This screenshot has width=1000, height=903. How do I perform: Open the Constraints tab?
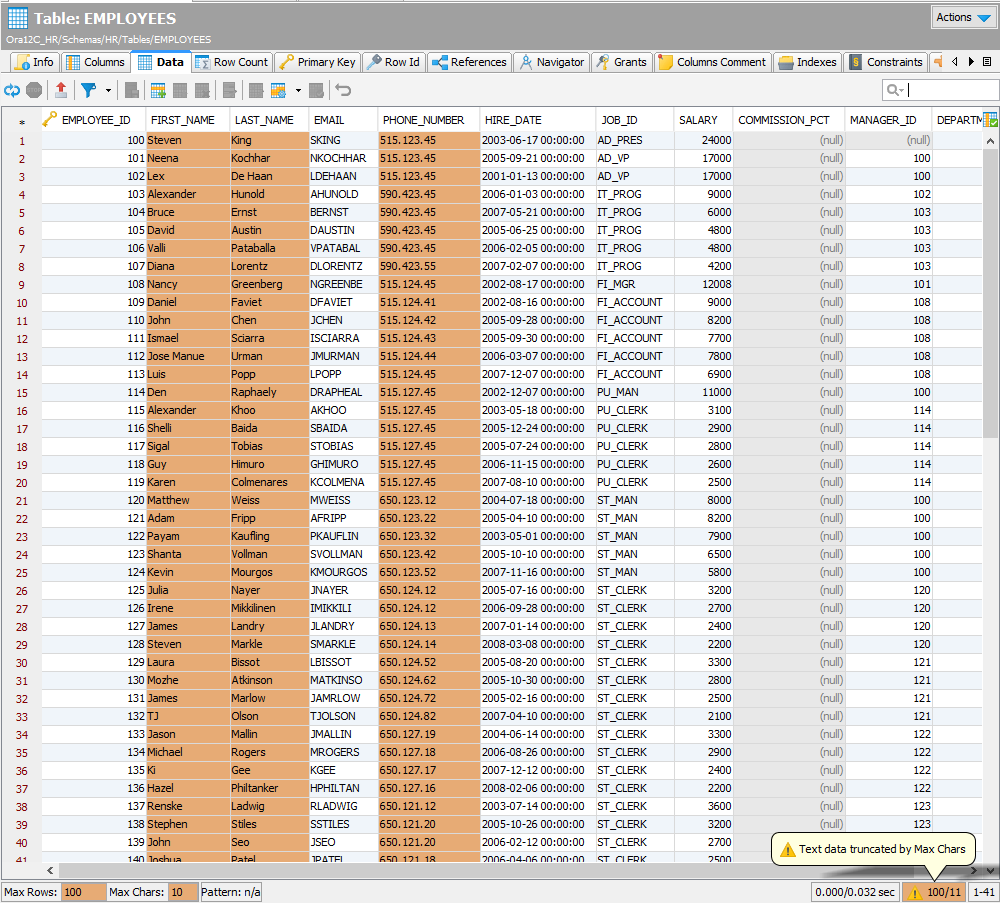[886, 62]
